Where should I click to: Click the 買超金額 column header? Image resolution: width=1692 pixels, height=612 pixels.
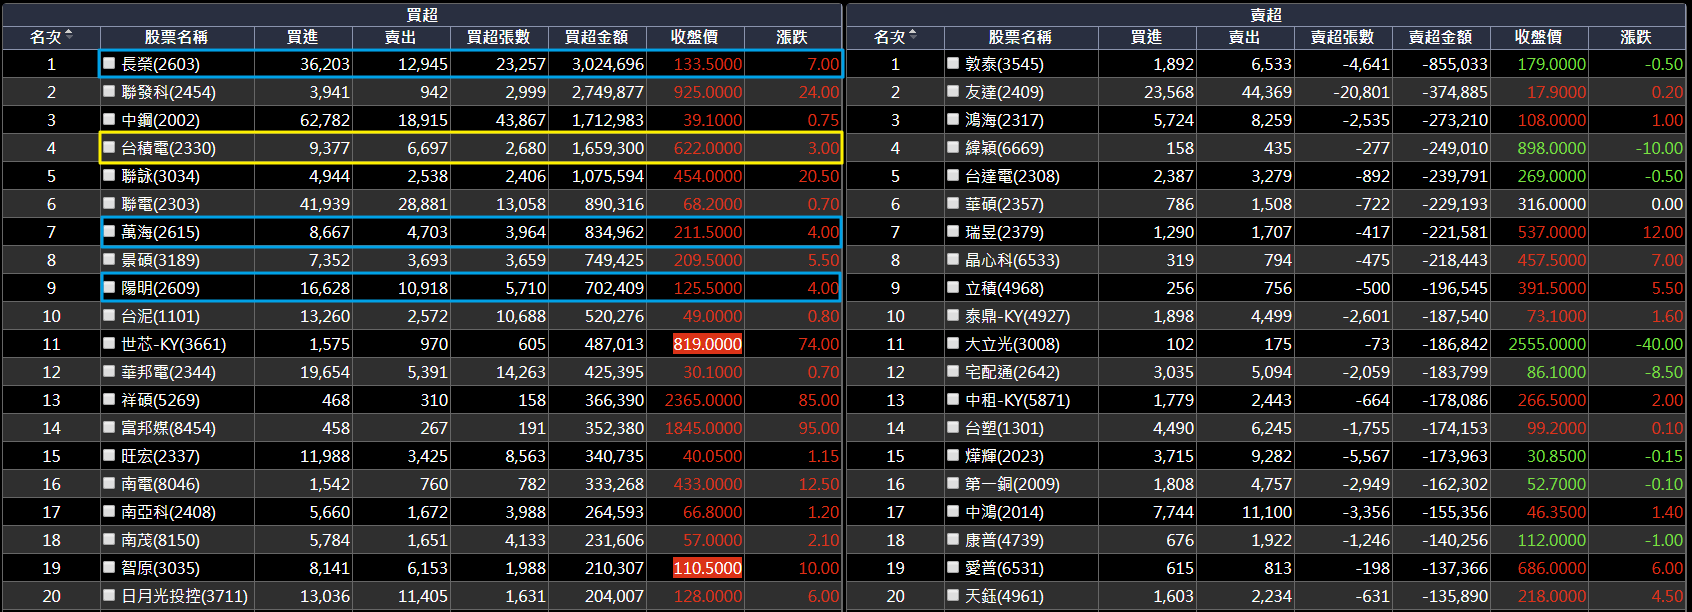point(597,37)
